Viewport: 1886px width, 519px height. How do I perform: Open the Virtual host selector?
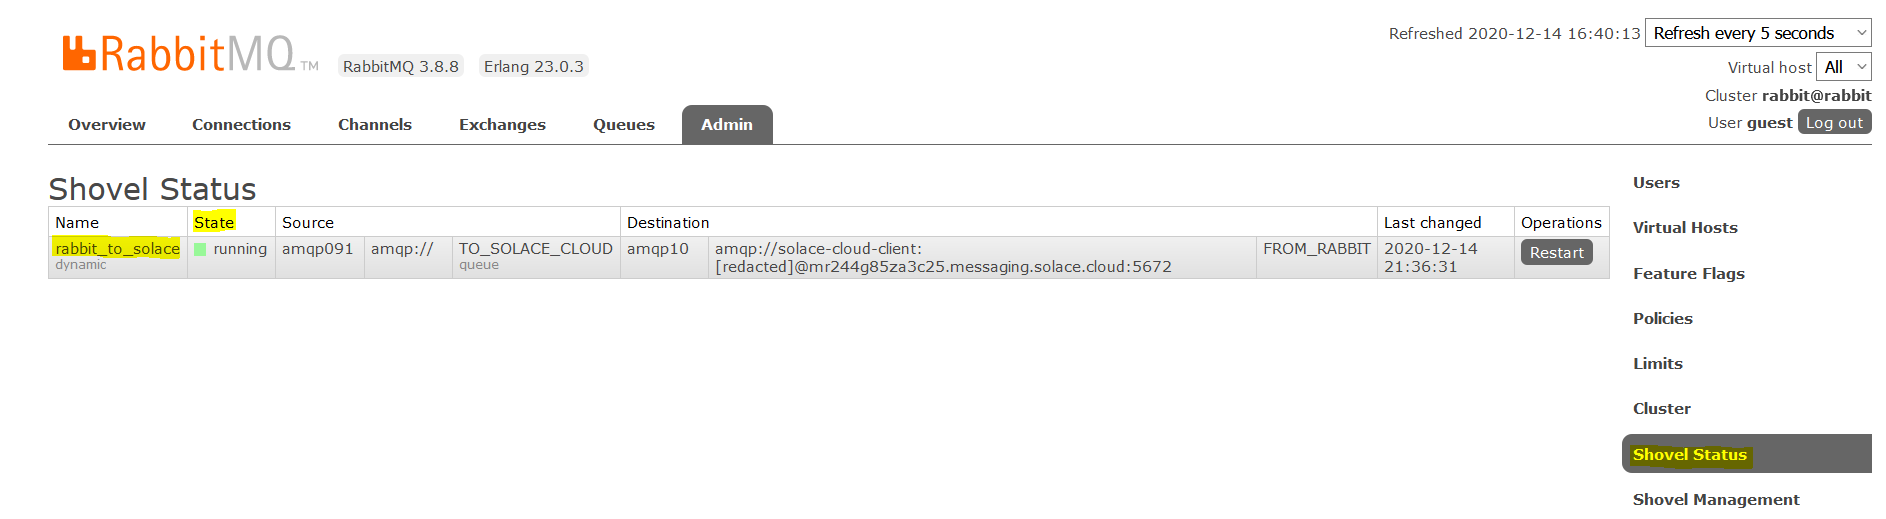pos(1843,67)
